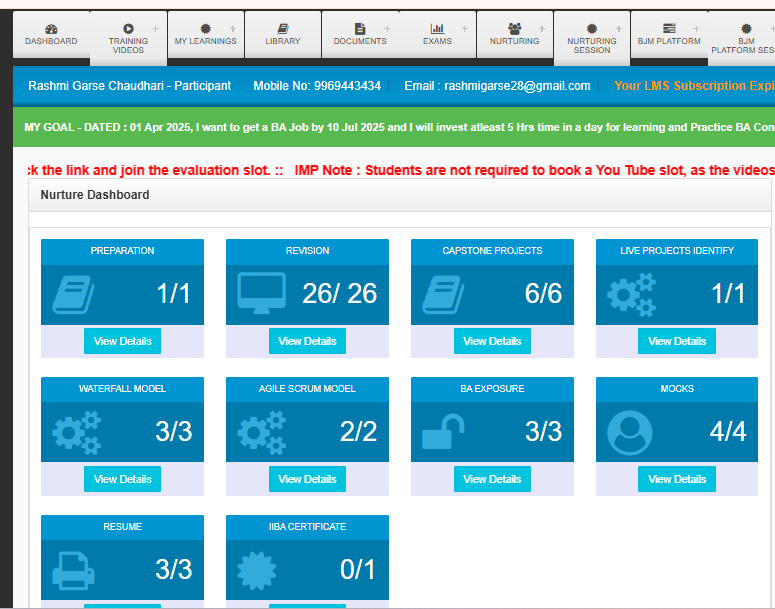Open the Dashboard tab

point(51,35)
